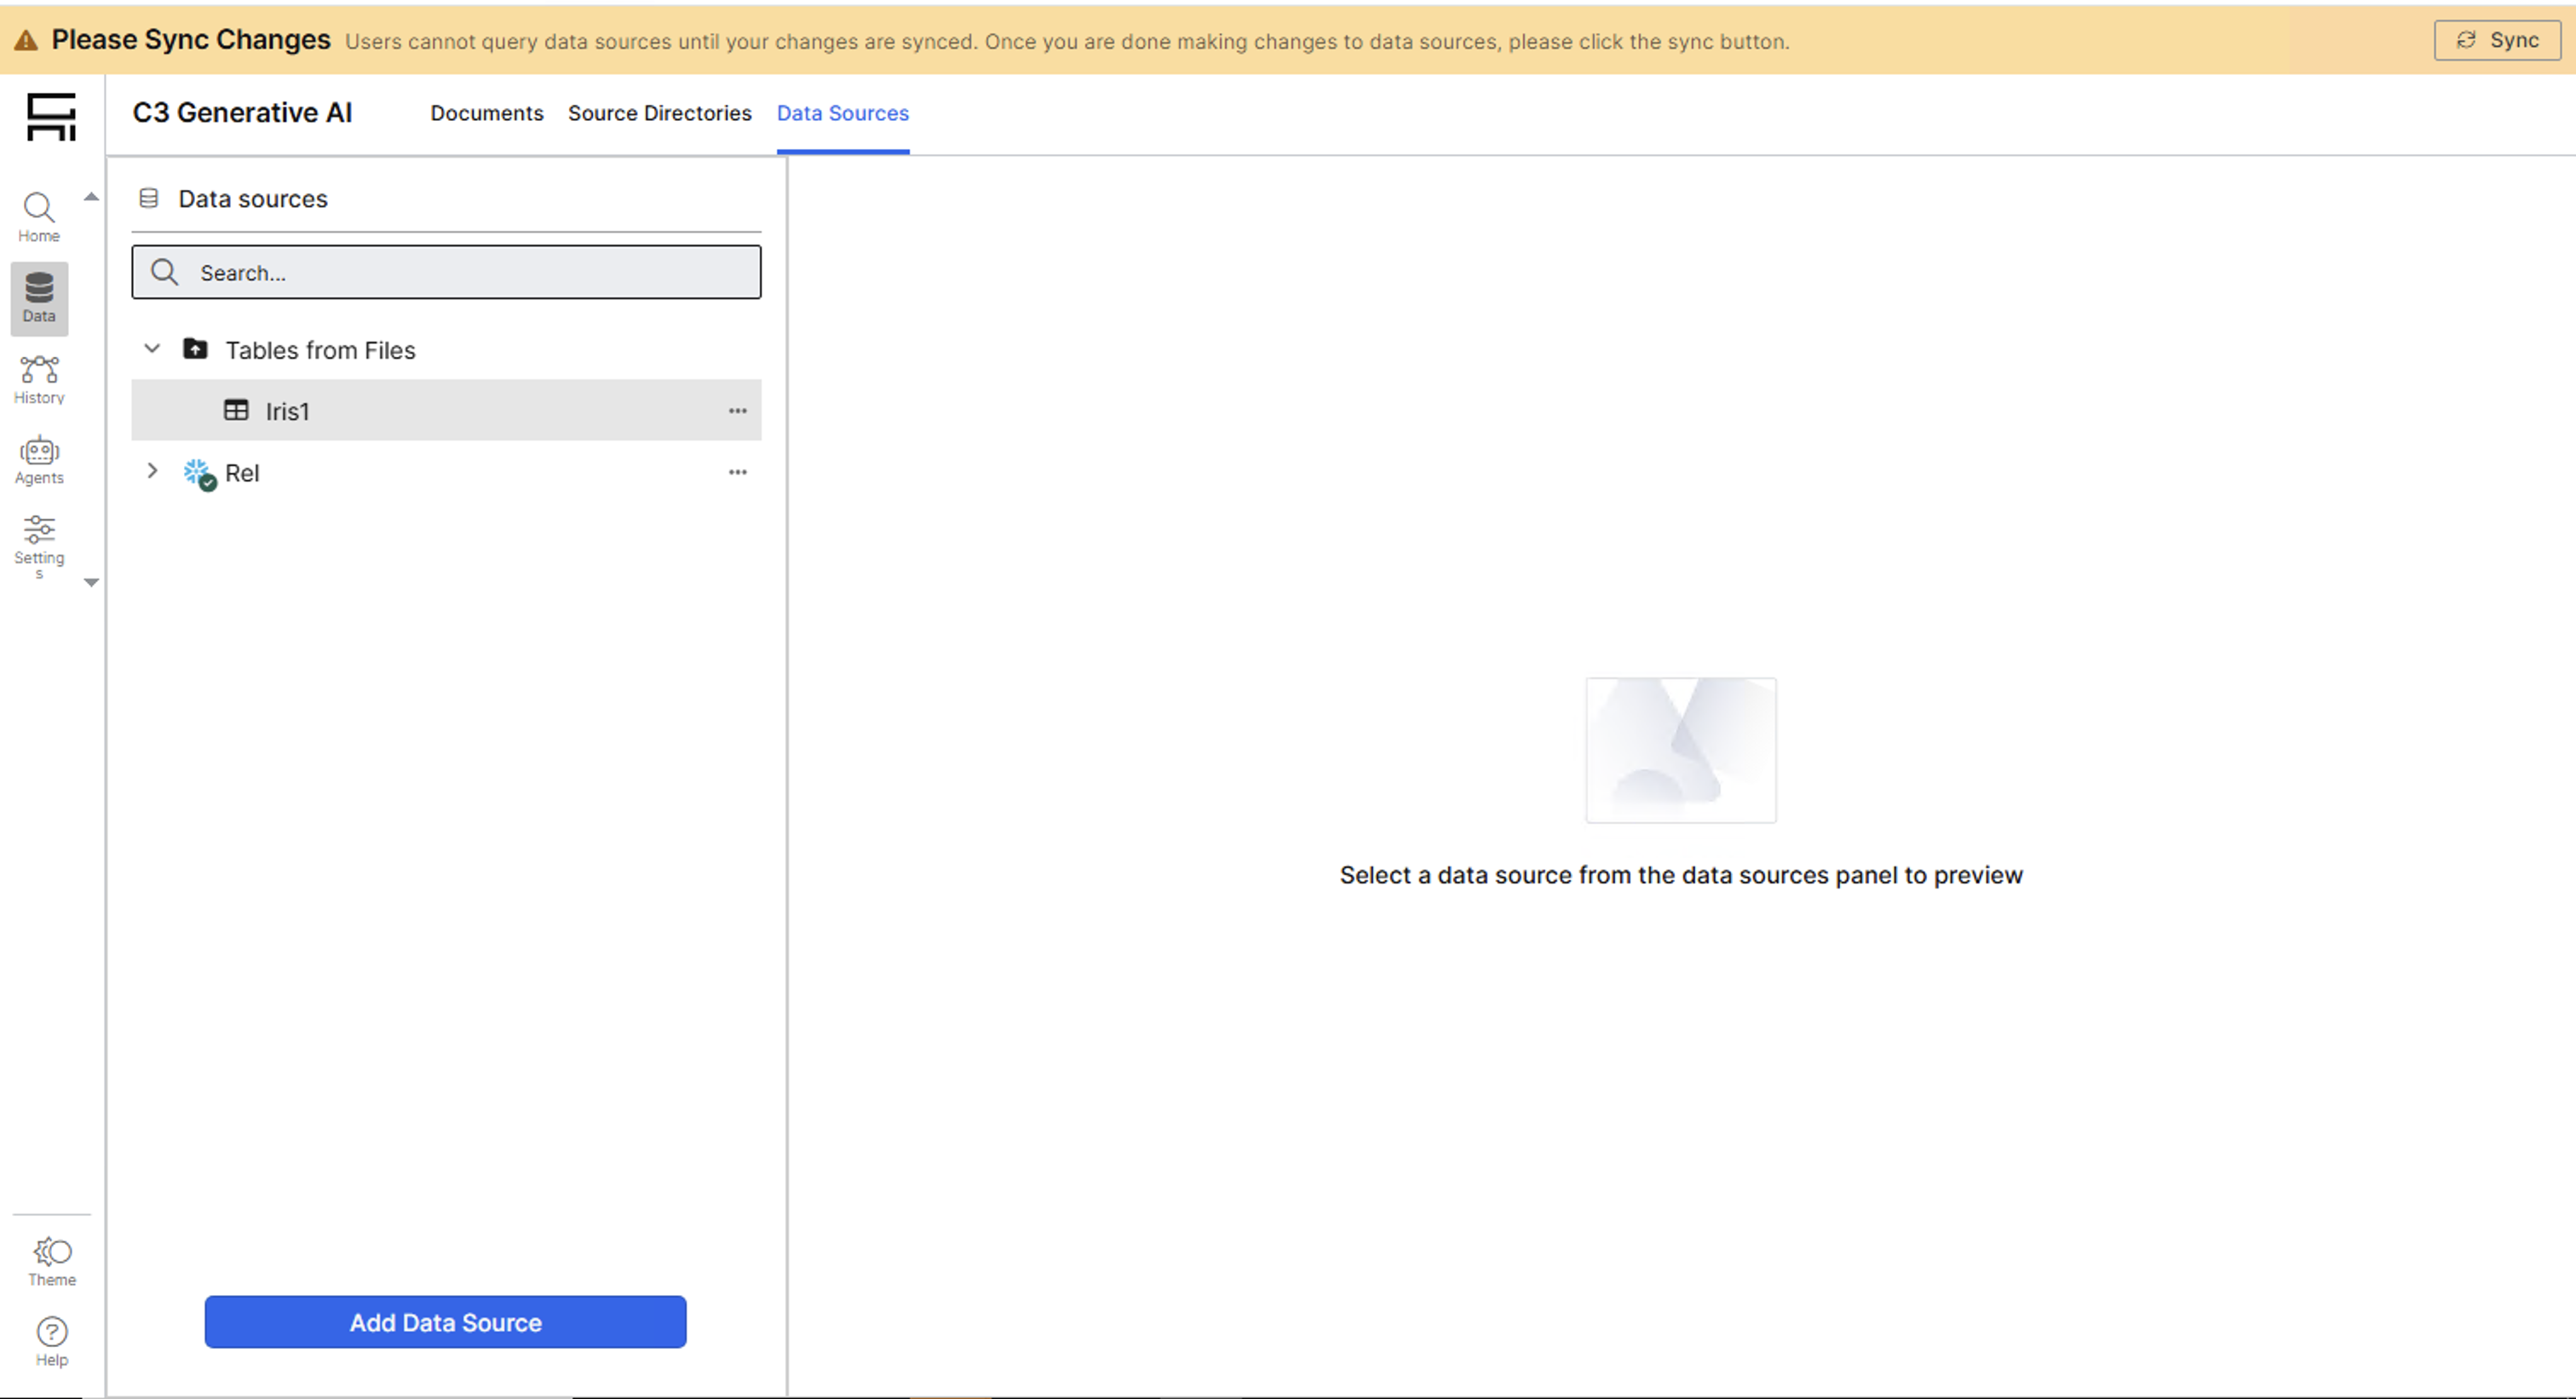The height and width of the screenshot is (1399, 2576).
Task: Select the Iris1 table
Action: click(x=288, y=411)
